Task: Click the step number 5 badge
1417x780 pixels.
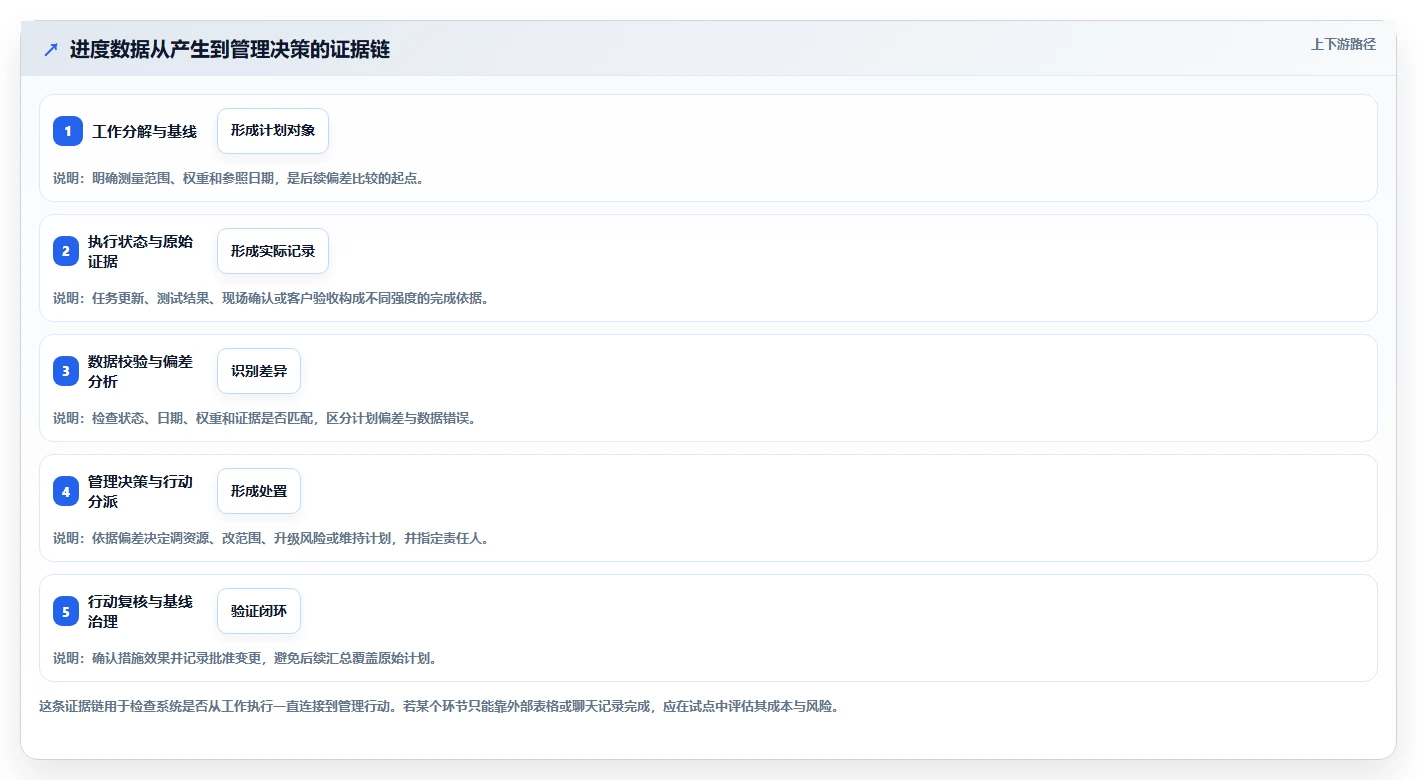Action: point(68,611)
